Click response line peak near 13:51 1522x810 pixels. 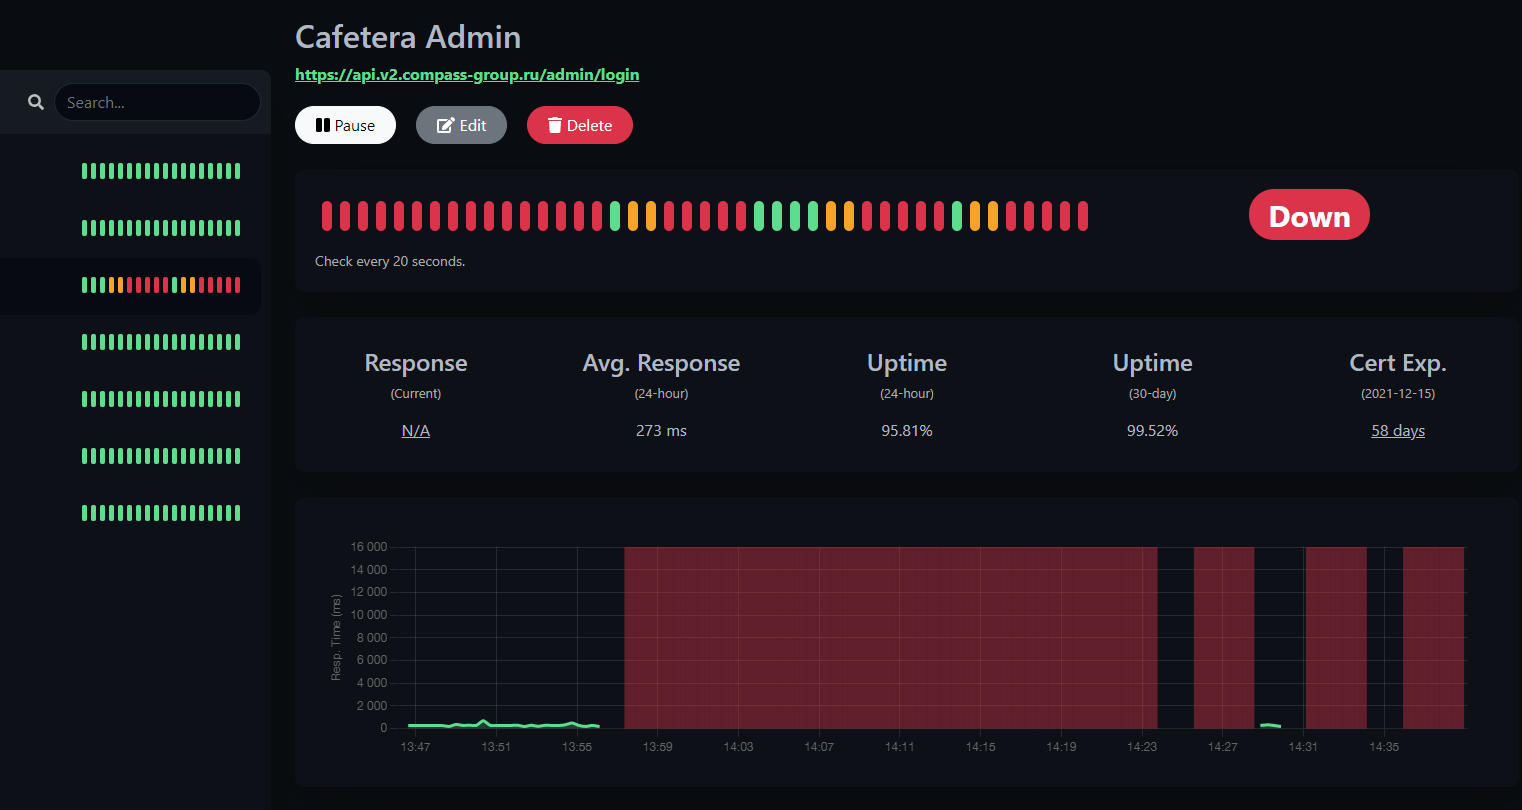(x=484, y=721)
